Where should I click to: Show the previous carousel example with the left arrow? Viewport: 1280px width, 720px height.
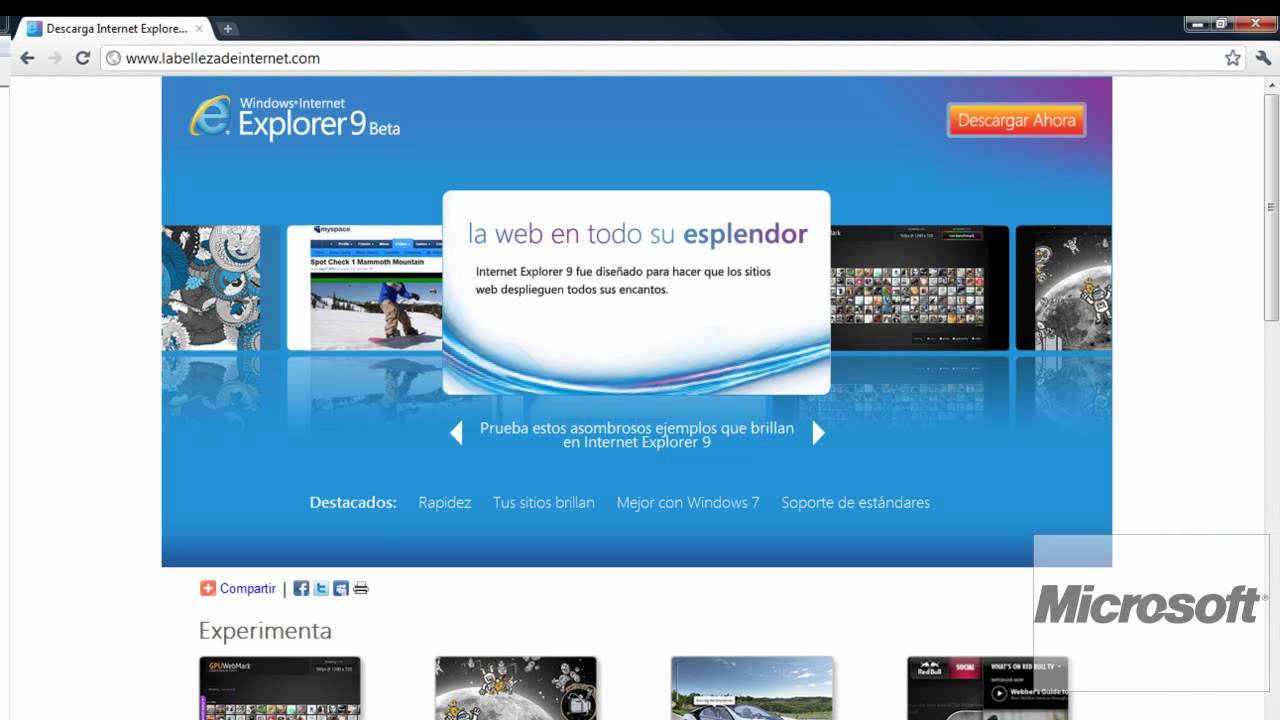(456, 433)
